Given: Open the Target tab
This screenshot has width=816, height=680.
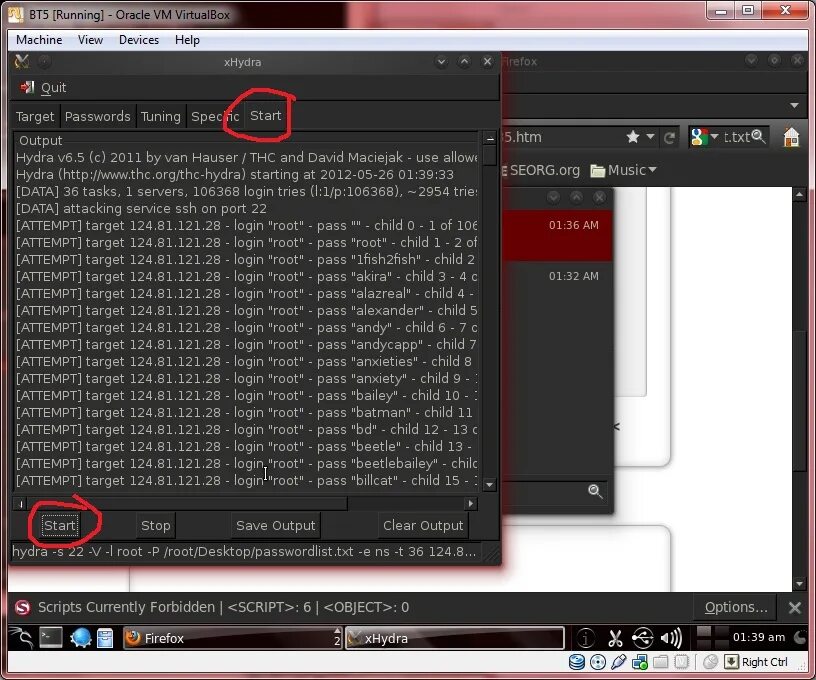Looking at the screenshot, I should [x=35, y=116].
